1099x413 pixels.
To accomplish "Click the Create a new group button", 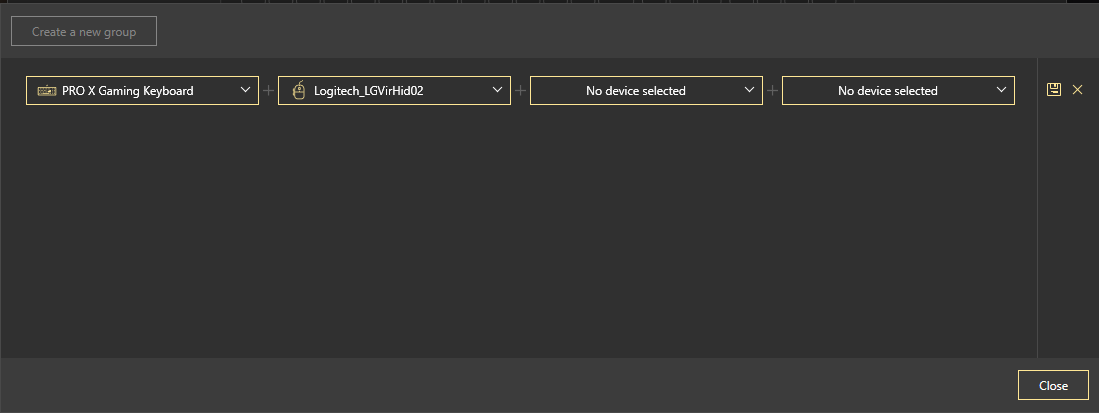I will (84, 32).
